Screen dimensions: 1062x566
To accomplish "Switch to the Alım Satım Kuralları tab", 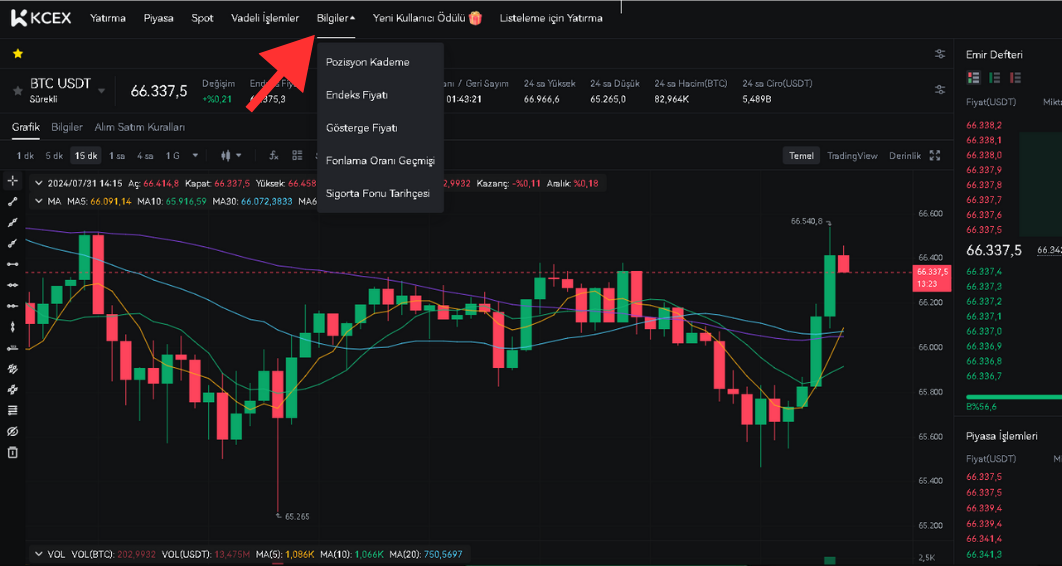I will pos(139,127).
